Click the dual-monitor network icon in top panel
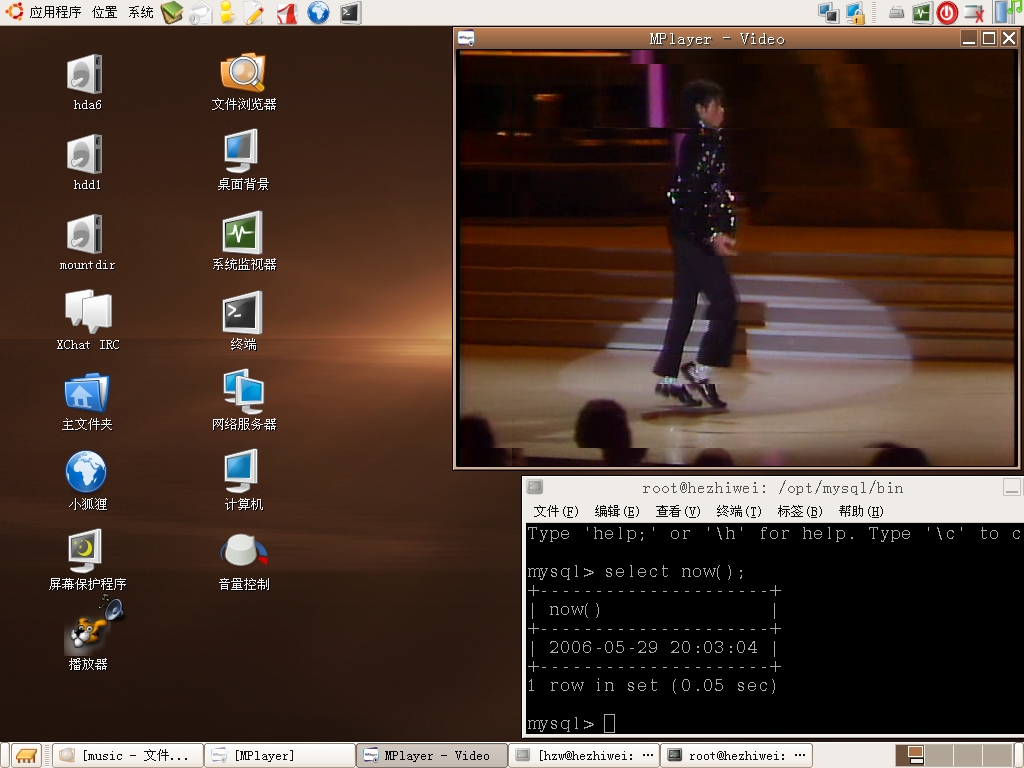Image resolution: width=1024 pixels, height=768 pixels. [829, 13]
